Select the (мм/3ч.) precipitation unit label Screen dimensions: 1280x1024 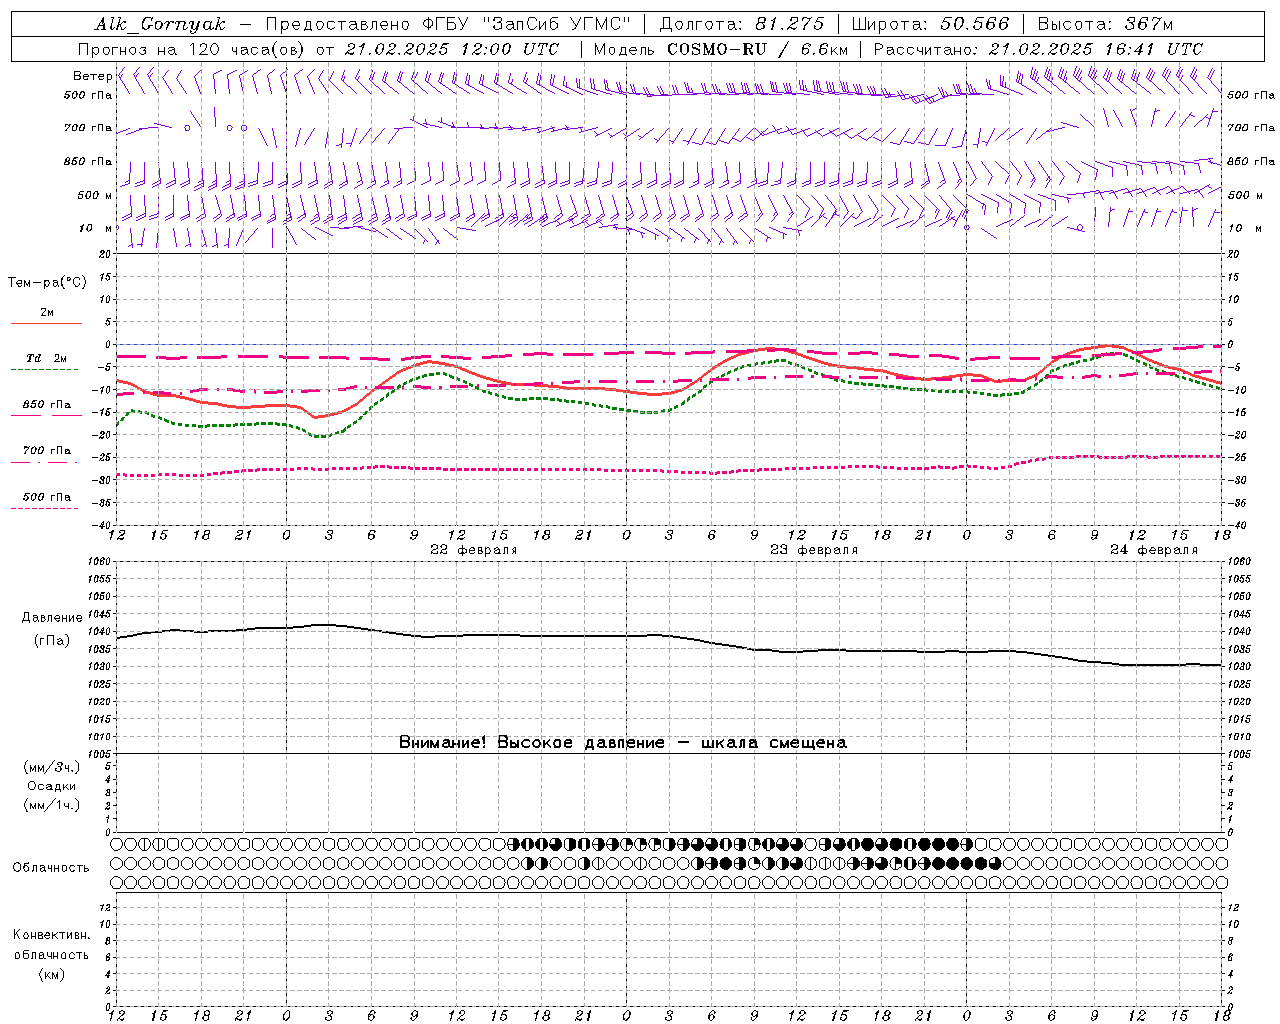[52, 767]
